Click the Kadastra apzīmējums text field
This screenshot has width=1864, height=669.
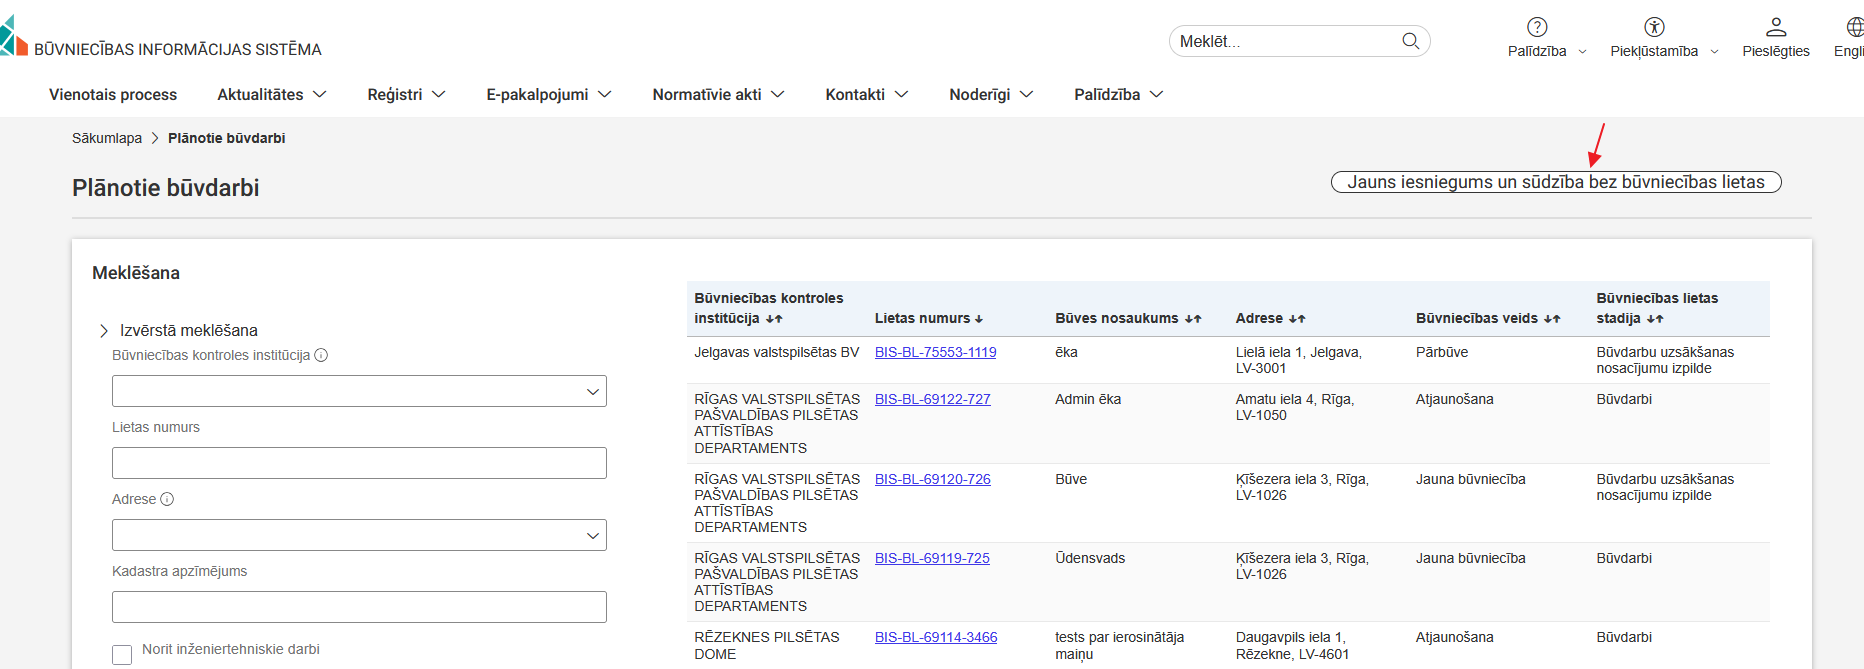coord(359,607)
